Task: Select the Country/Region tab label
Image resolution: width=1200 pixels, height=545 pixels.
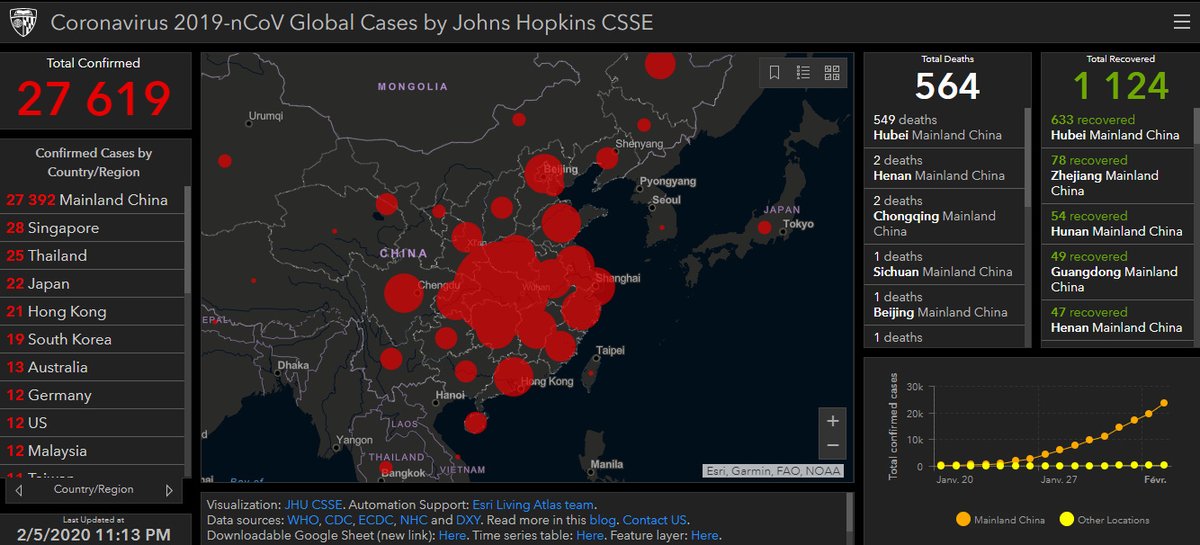Action: pyautogui.click(x=94, y=490)
